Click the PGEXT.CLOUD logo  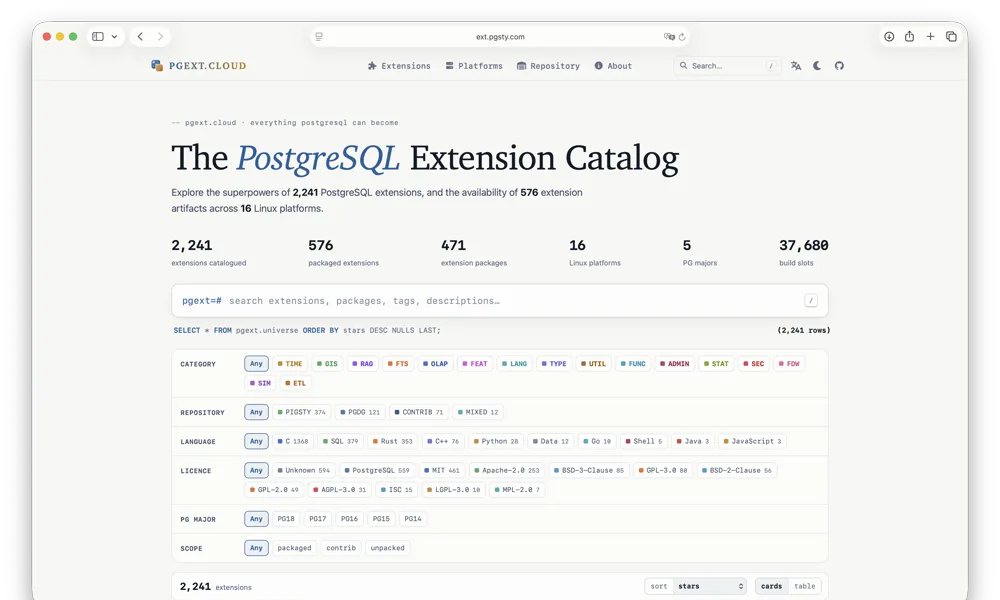click(x=198, y=66)
